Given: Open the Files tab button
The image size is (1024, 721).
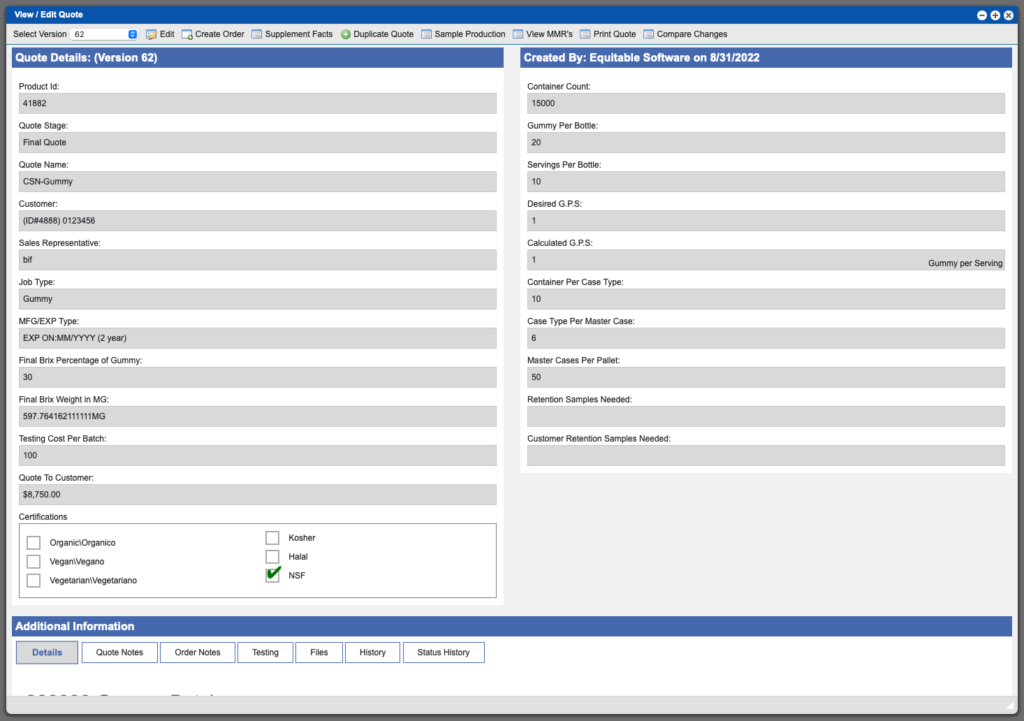Looking at the screenshot, I should [318, 652].
